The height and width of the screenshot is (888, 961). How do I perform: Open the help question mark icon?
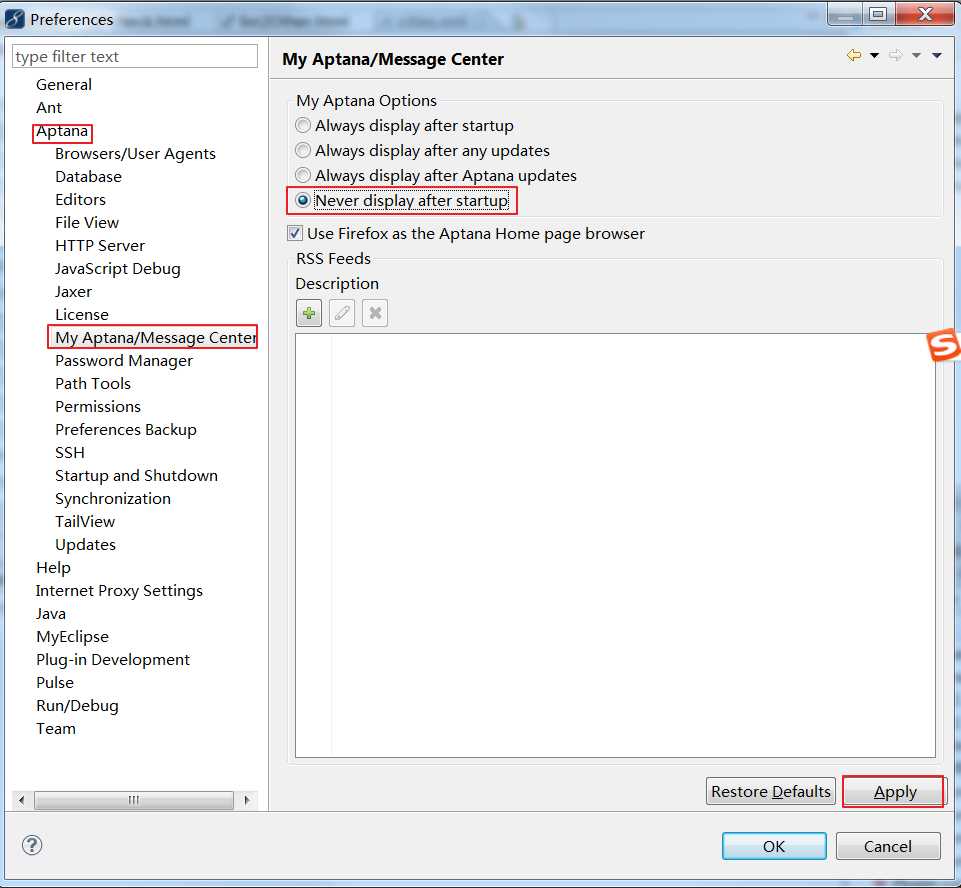pos(32,845)
